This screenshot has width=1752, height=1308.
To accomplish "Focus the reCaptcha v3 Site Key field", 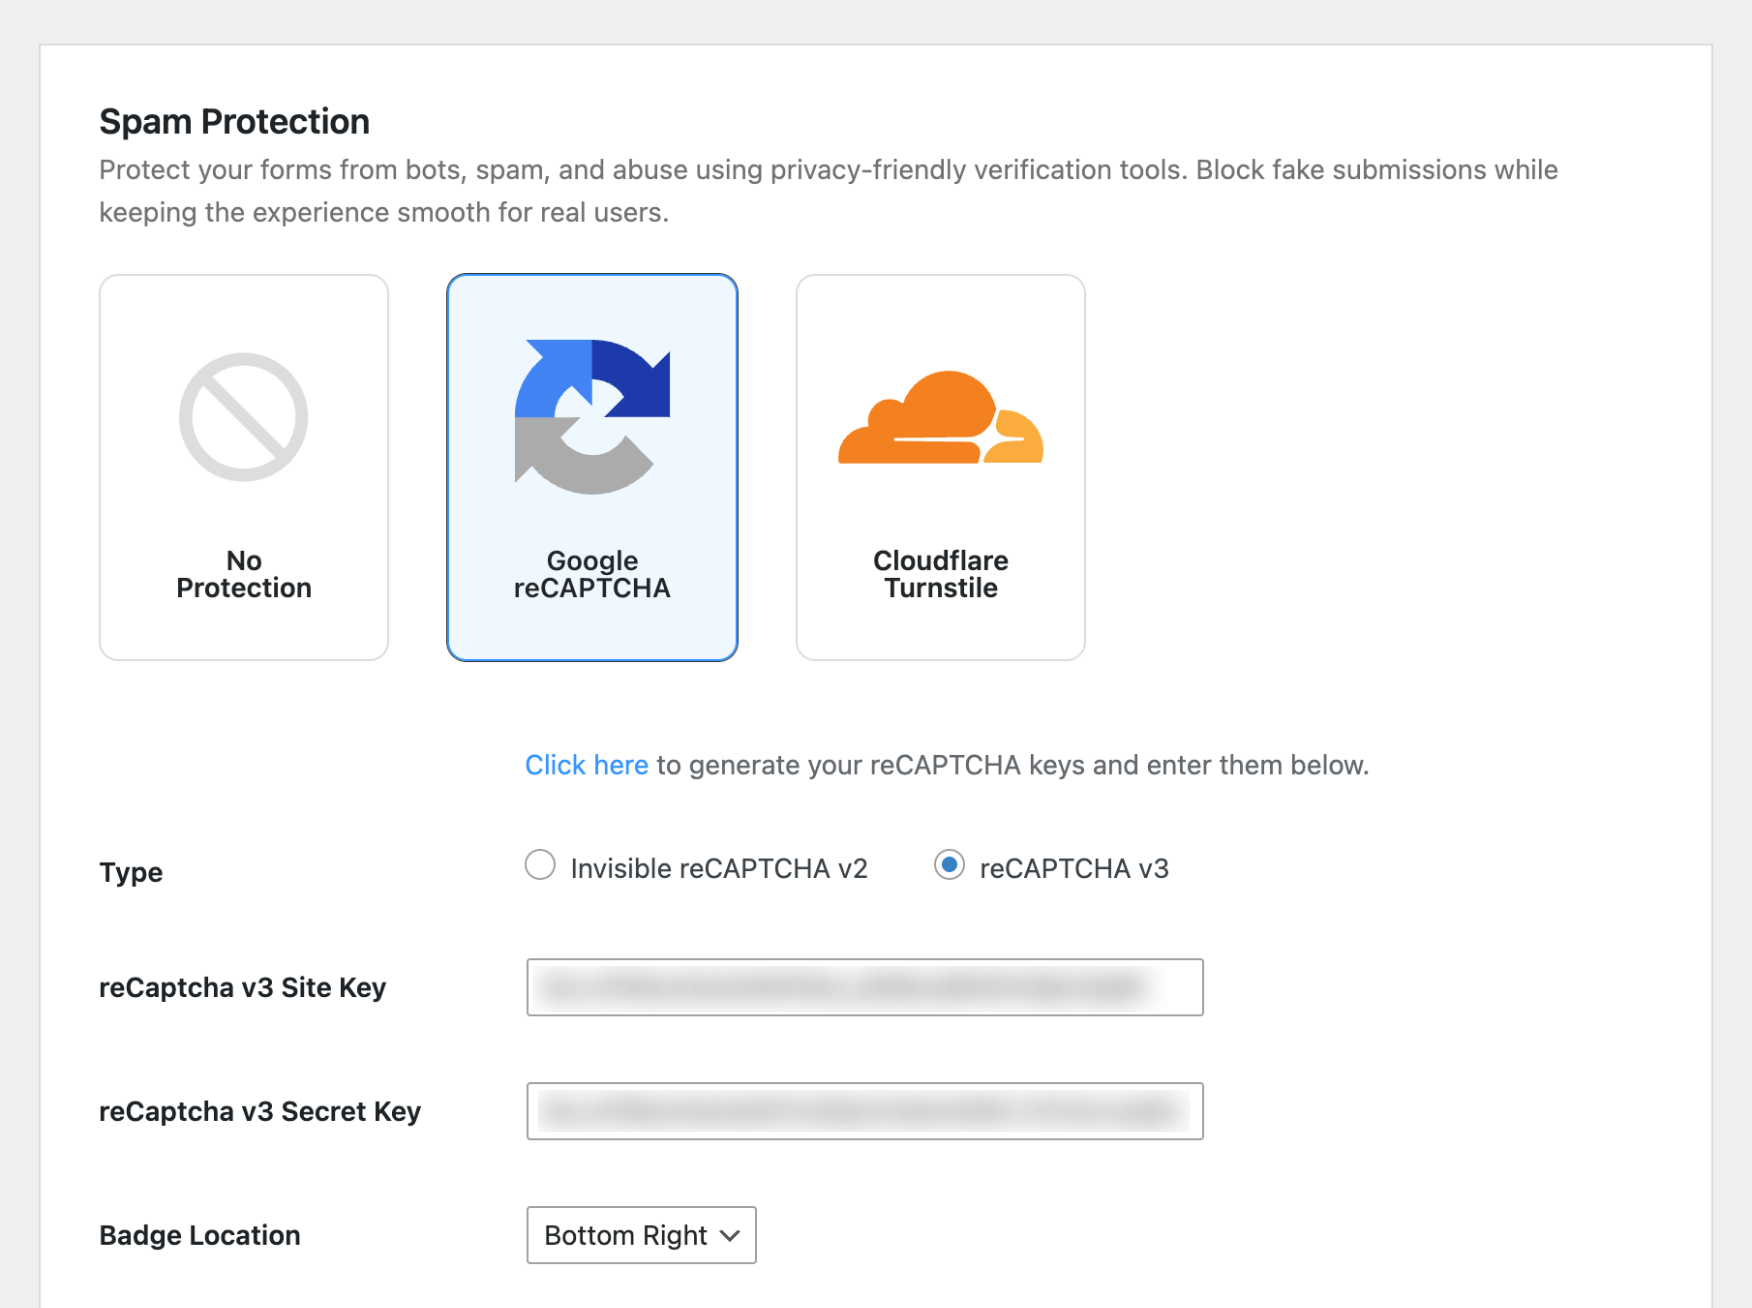I will tap(865, 987).
